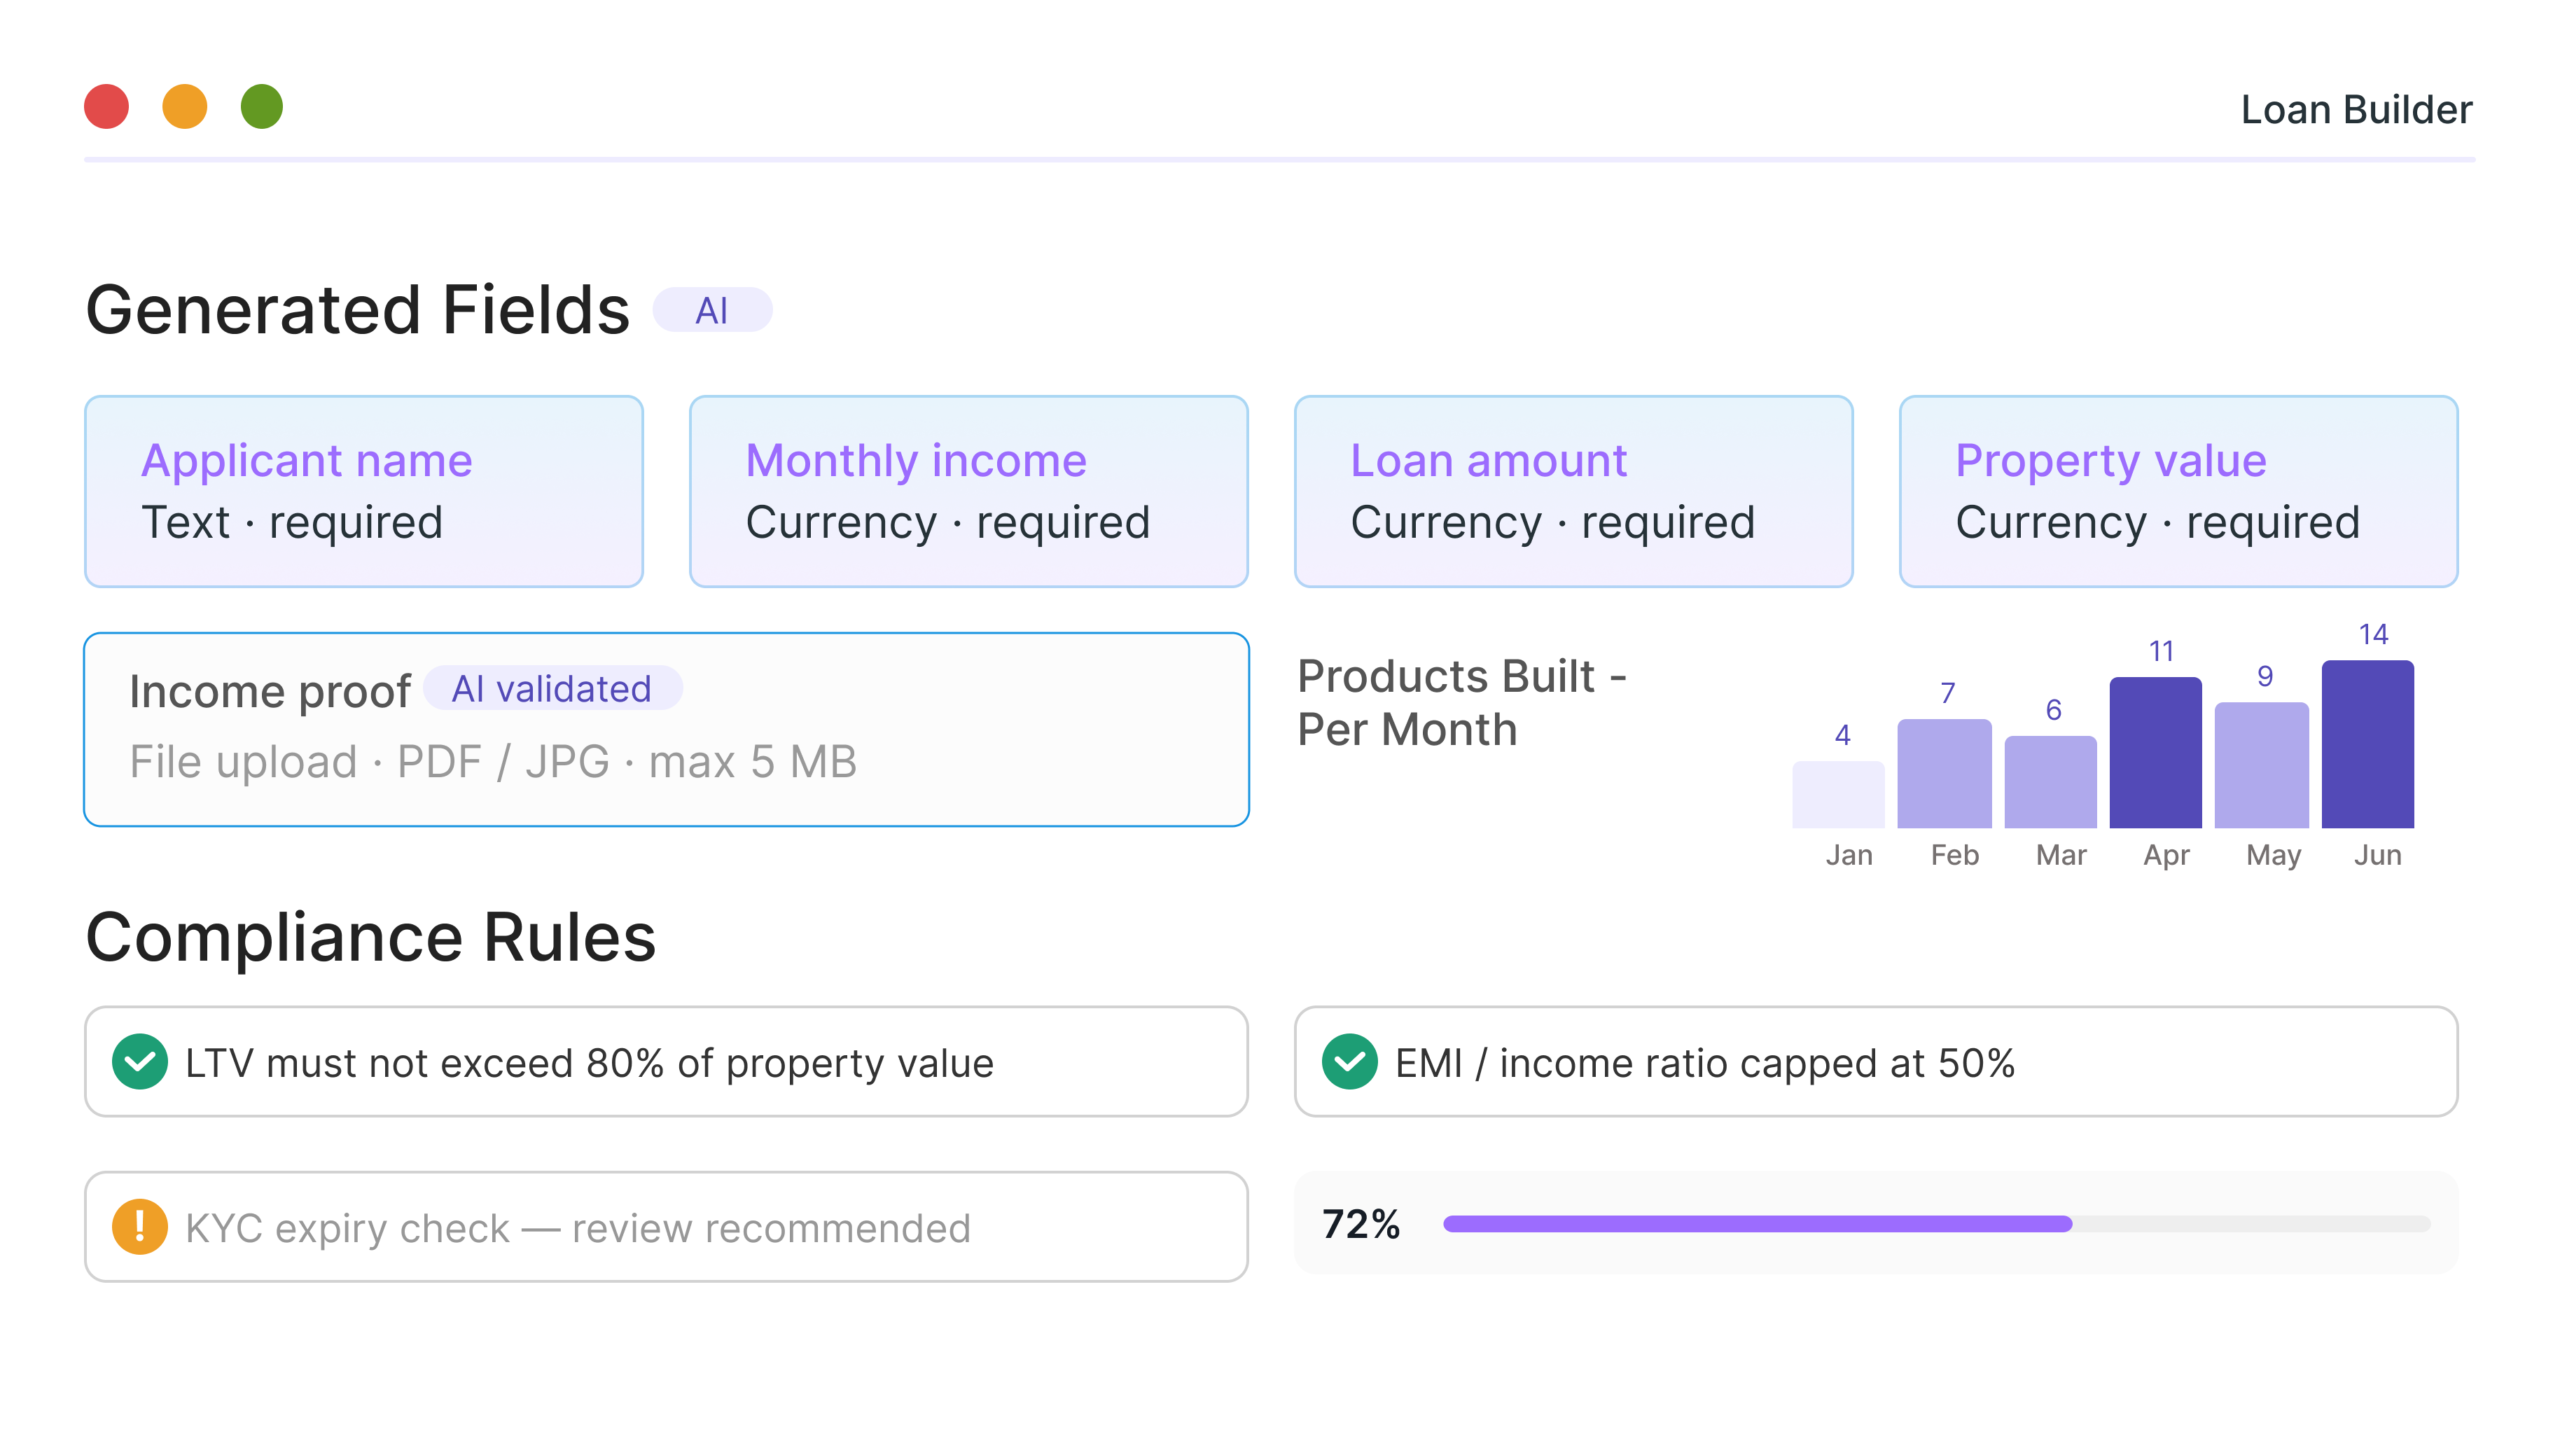Viewport: 2560px width, 1434px height.
Task: Click the red window dot
Action: pos(107,107)
